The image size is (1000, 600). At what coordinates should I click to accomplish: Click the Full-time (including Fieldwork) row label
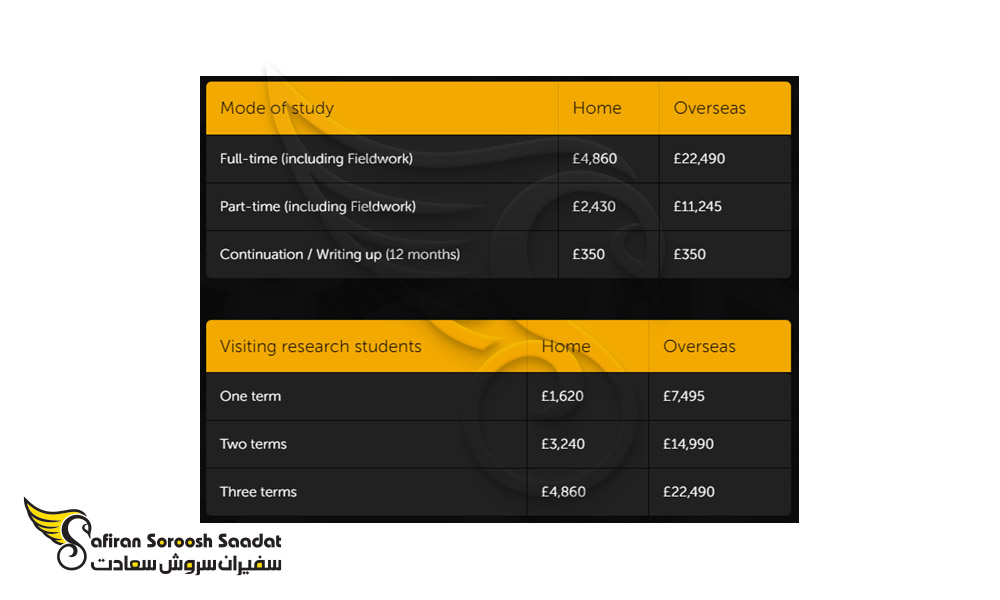[316, 159]
